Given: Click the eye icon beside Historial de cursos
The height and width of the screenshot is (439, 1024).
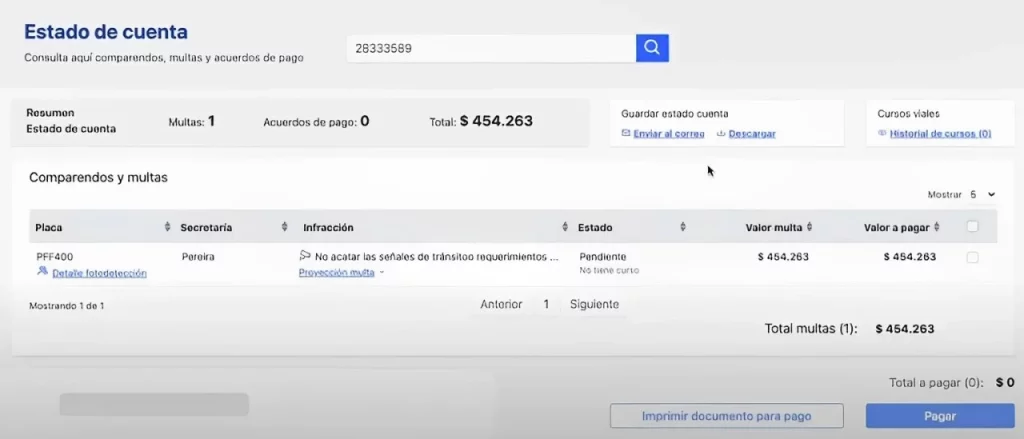Looking at the screenshot, I should pyautogui.click(x=882, y=133).
